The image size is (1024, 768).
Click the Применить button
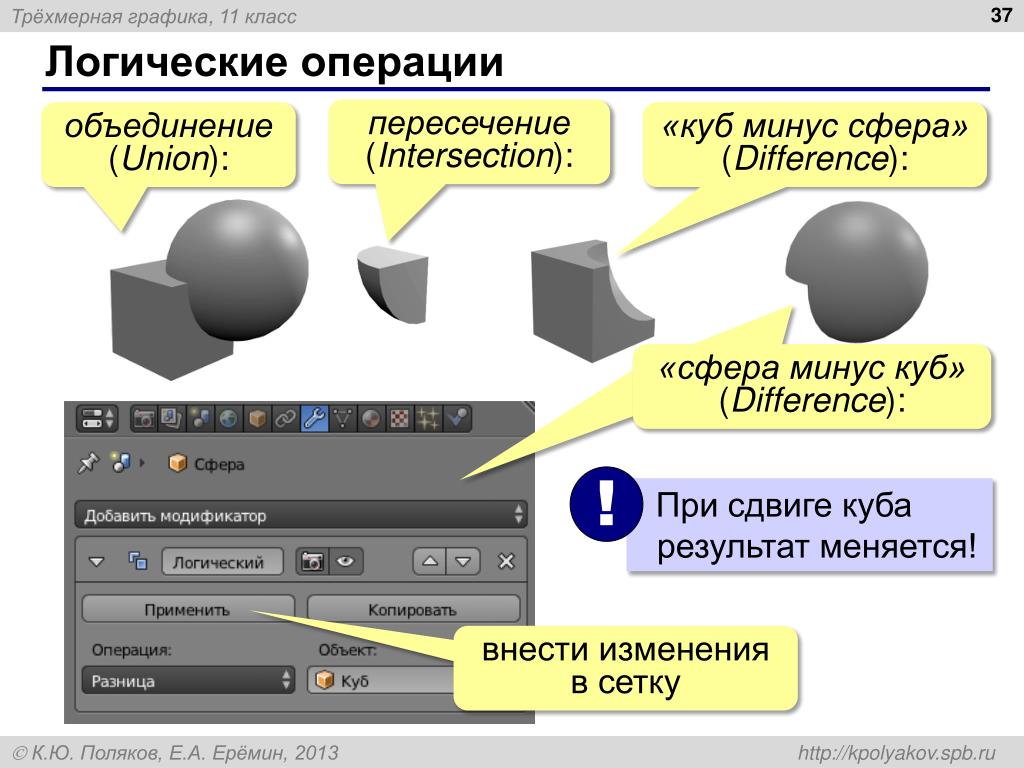pos(188,609)
